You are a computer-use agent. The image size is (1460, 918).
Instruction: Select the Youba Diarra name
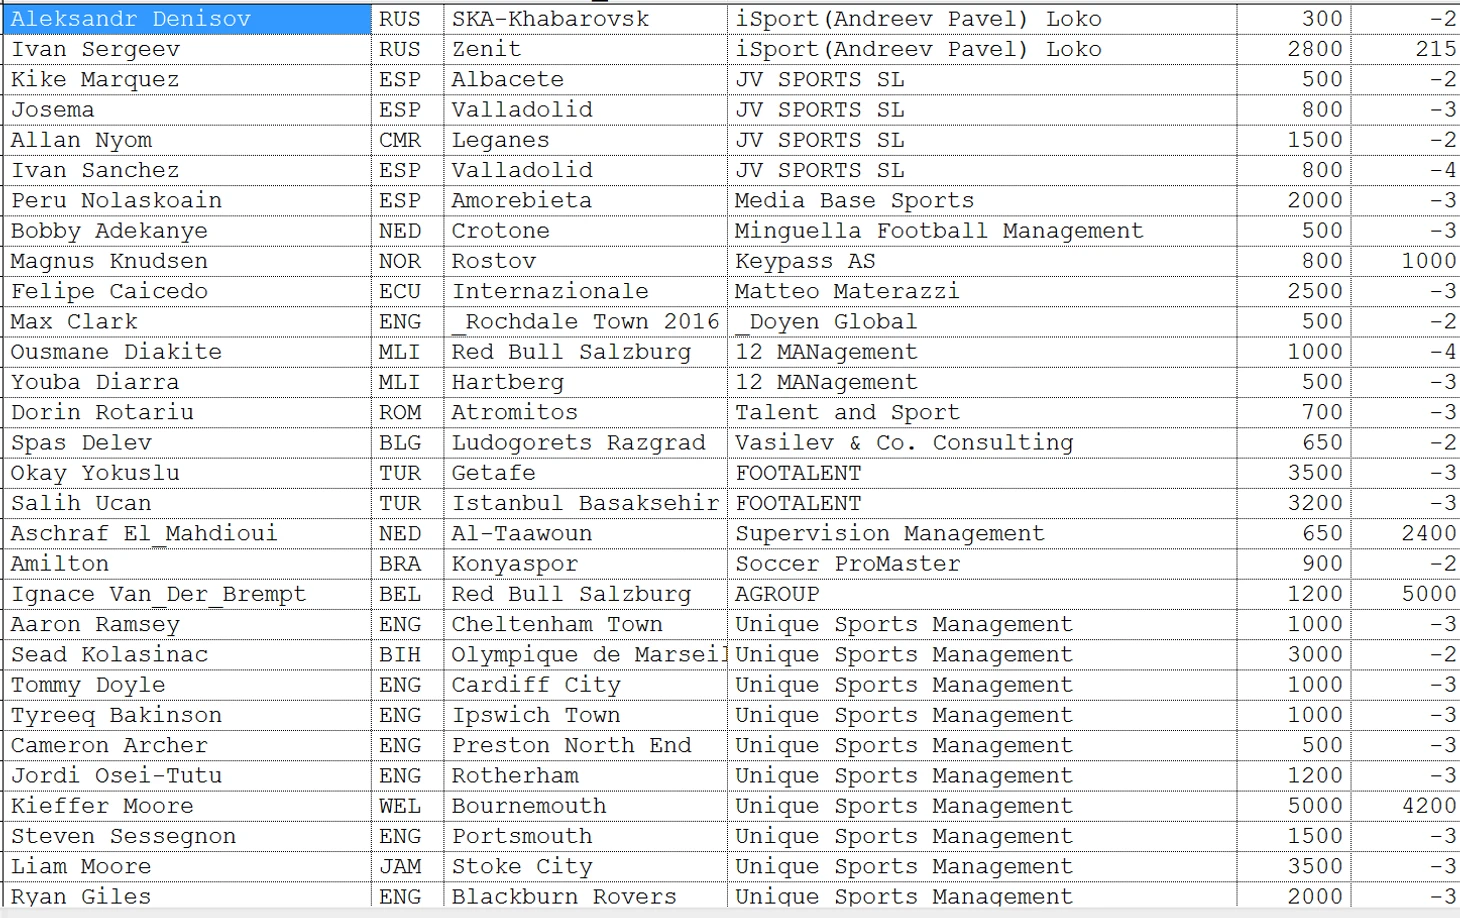click(x=187, y=382)
